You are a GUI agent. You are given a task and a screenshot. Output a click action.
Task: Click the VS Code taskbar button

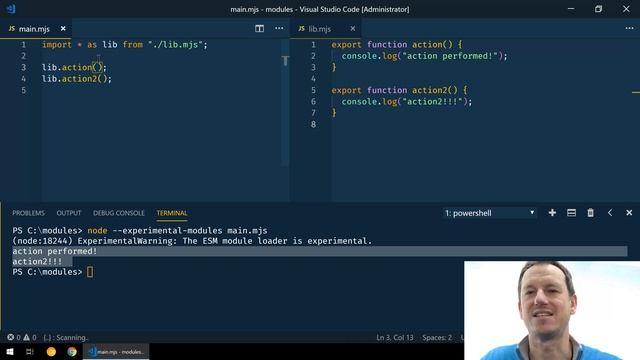(116, 351)
